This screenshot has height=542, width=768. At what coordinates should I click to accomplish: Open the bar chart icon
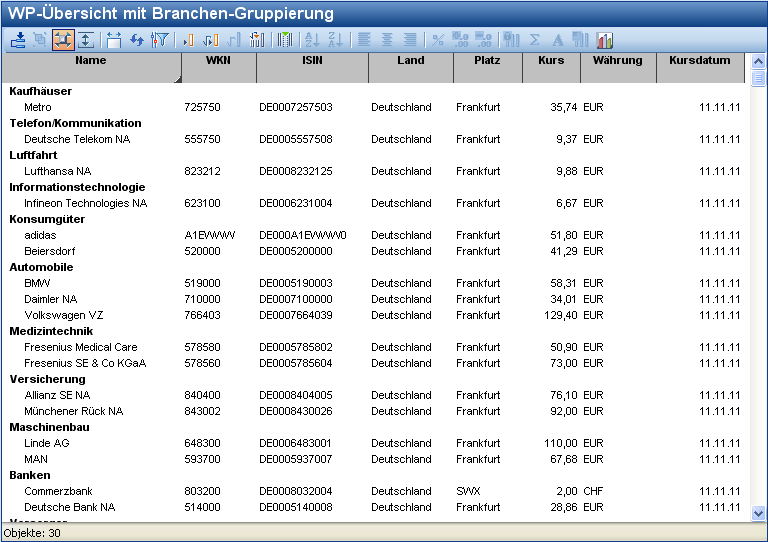[x=605, y=40]
